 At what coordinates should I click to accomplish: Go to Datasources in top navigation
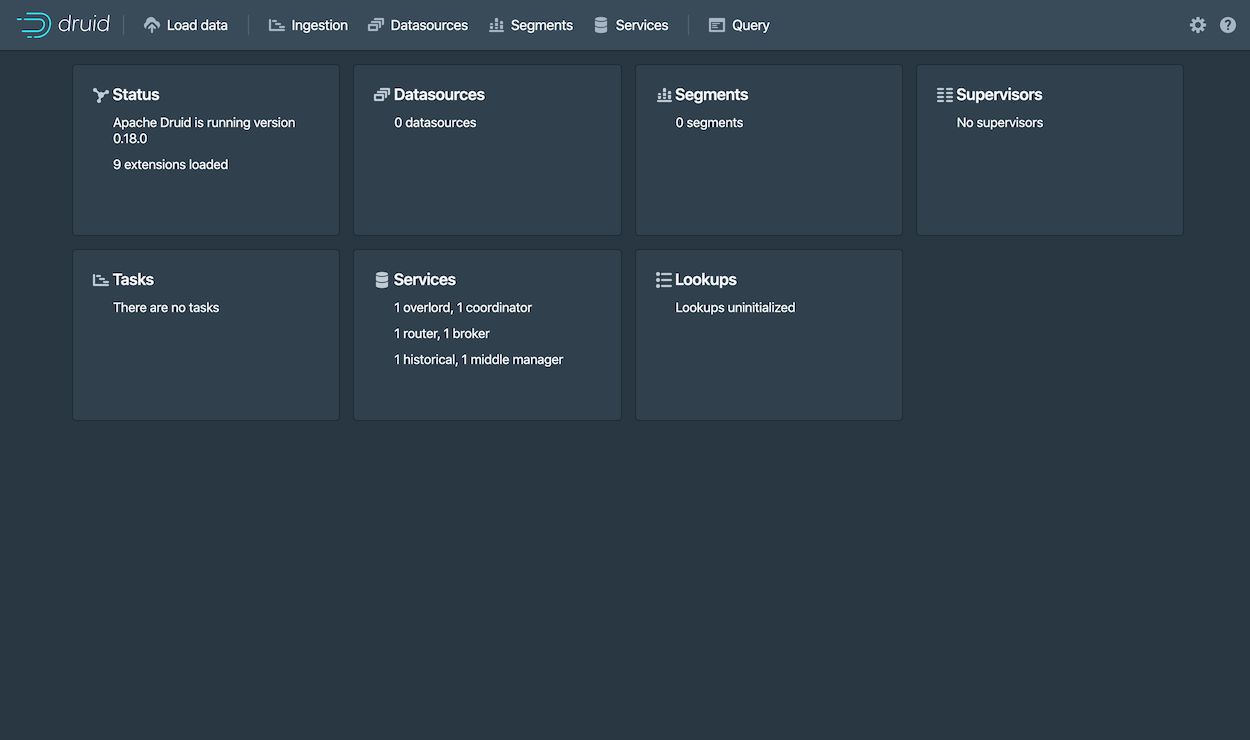click(418, 25)
